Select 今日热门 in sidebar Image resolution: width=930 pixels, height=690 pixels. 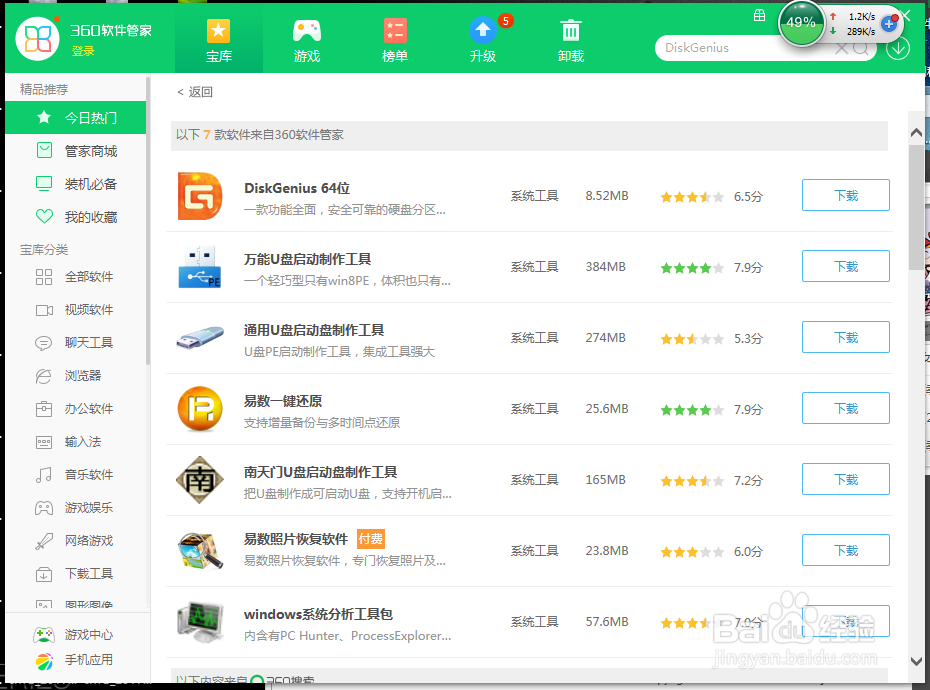[x=75, y=117]
